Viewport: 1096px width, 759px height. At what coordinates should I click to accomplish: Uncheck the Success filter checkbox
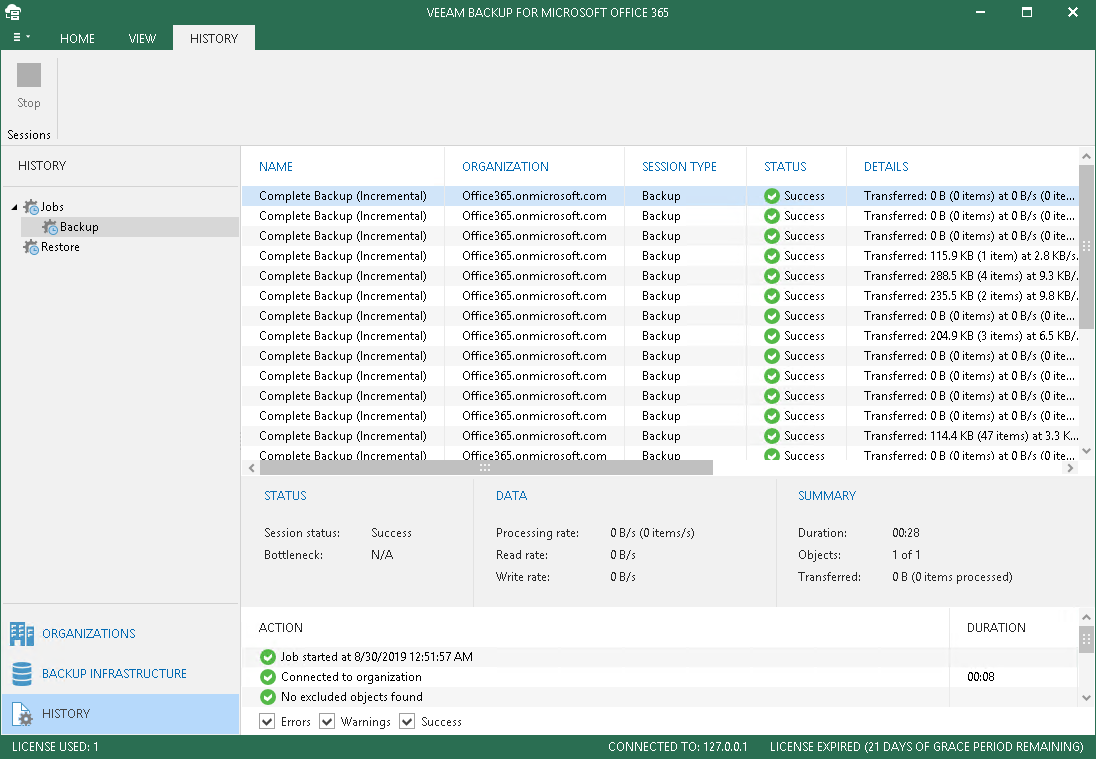(407, 721)
